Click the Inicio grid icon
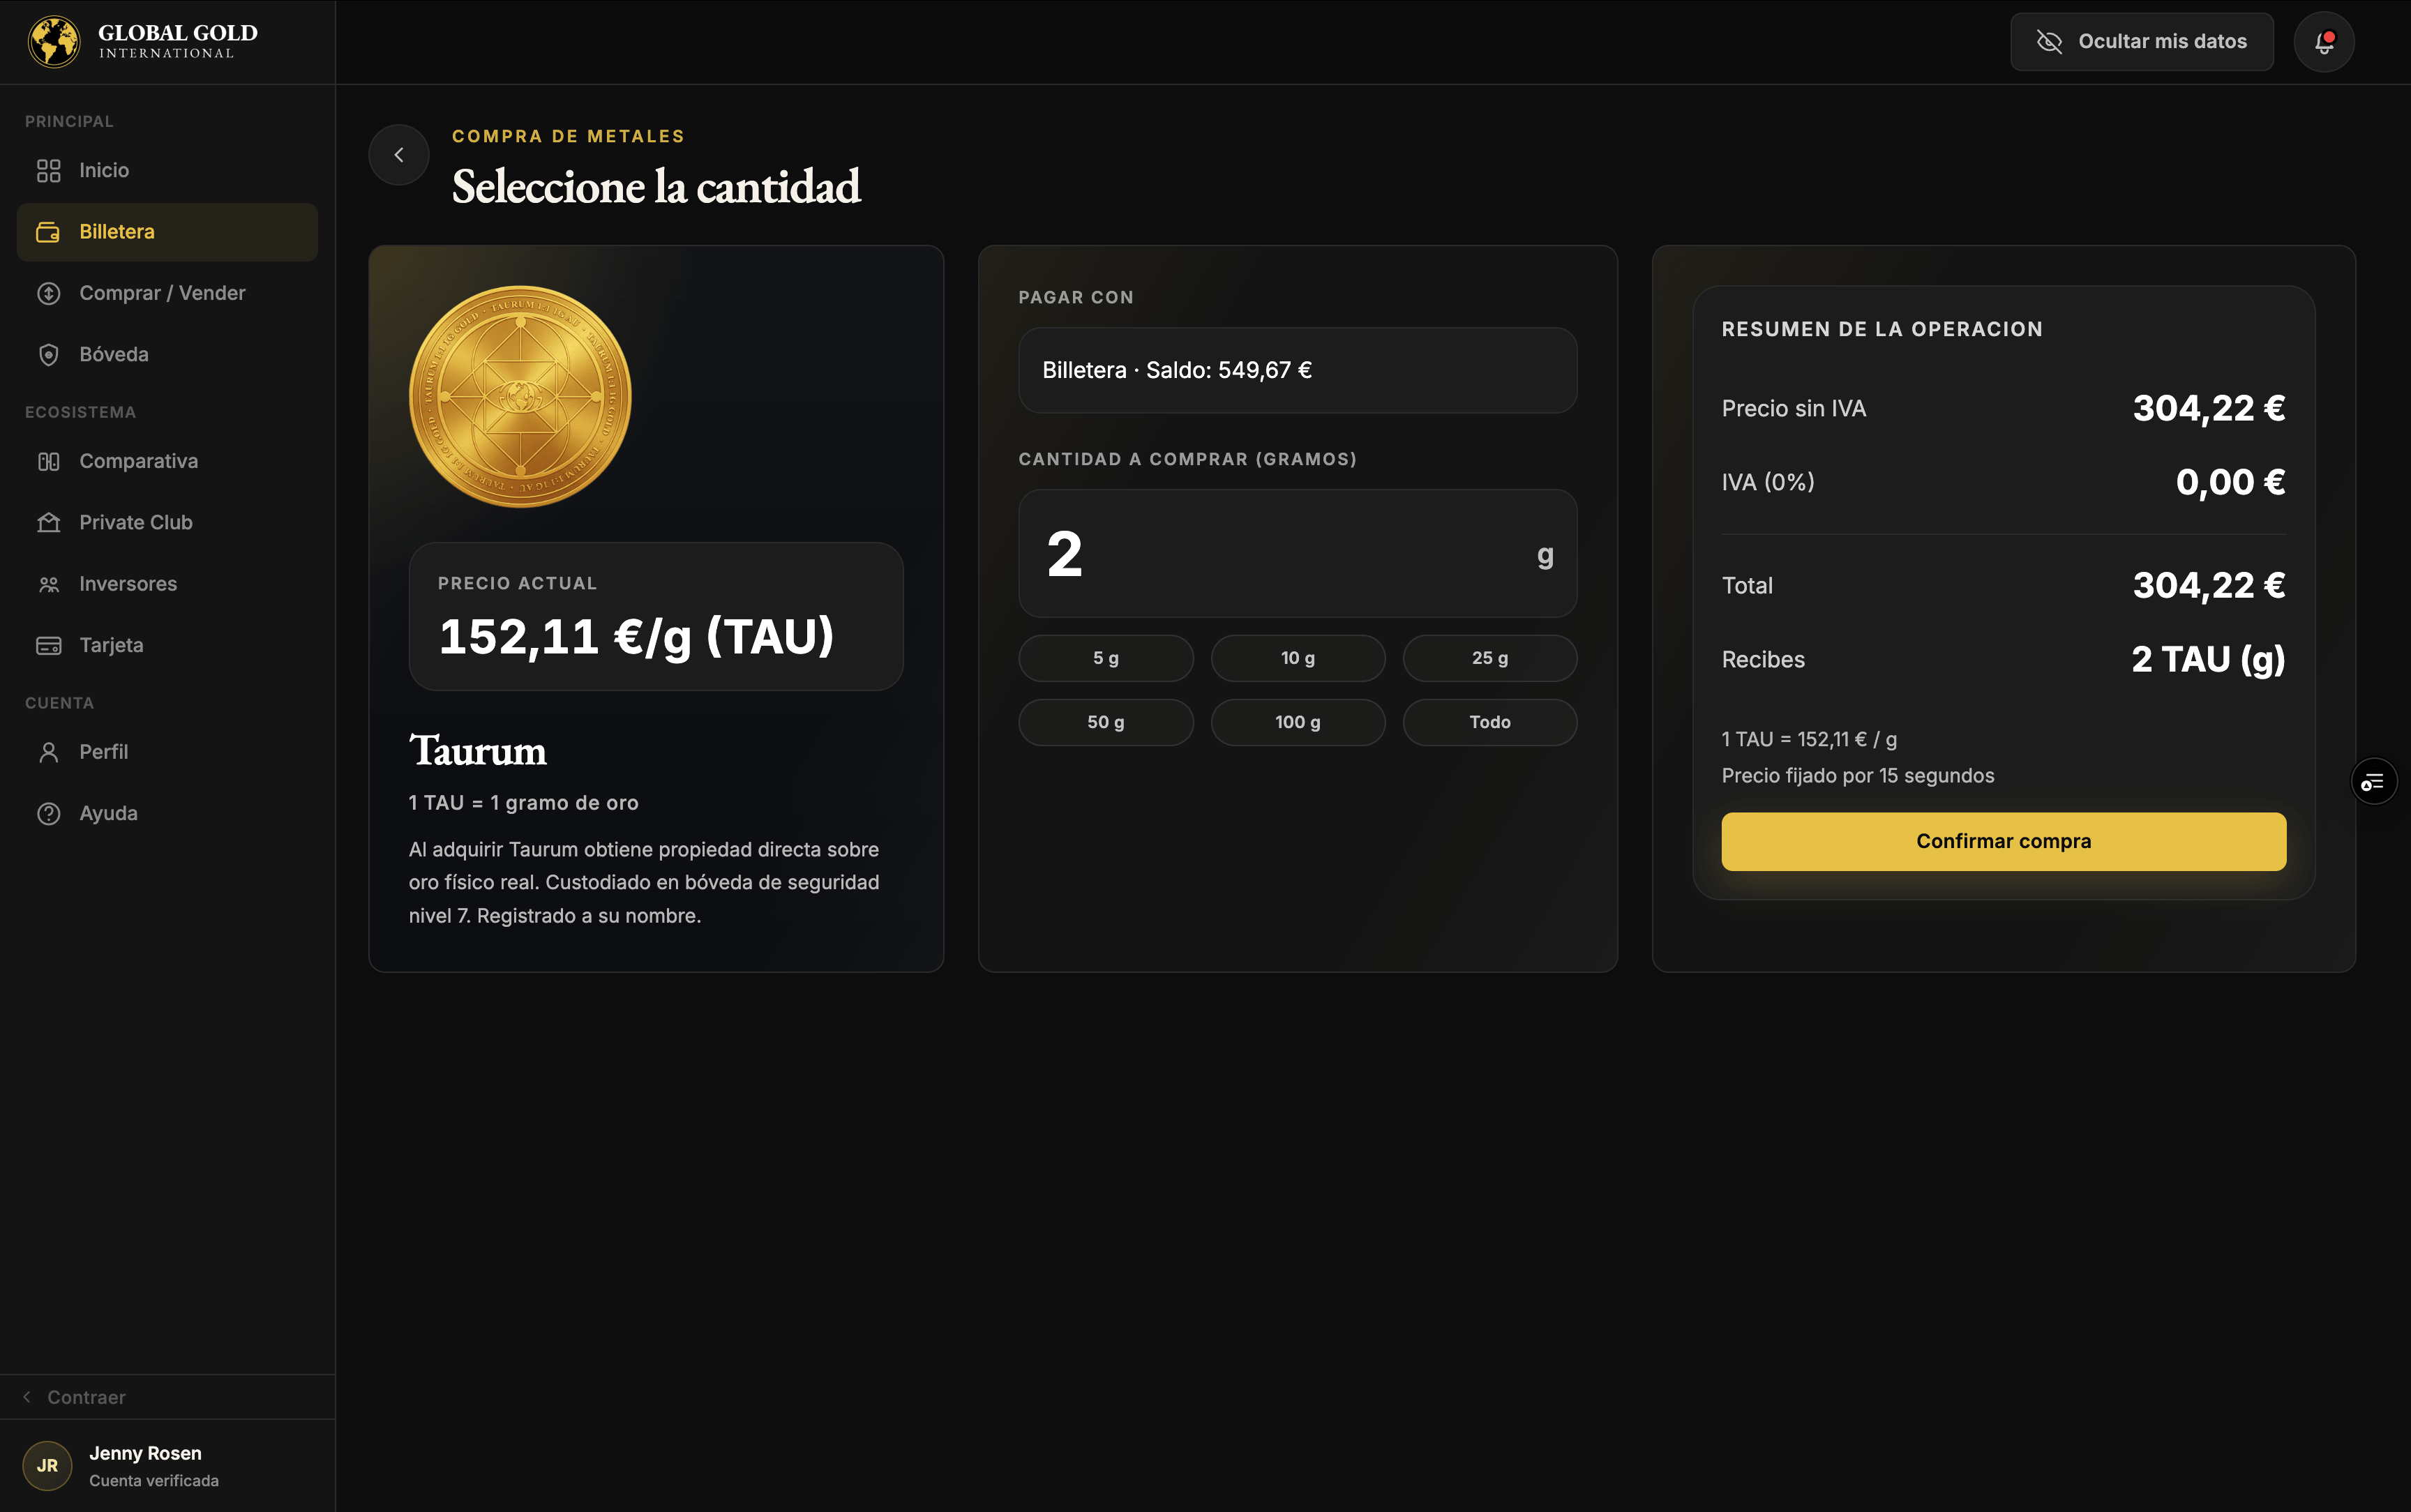 pyautogui.click(x=49, y=171)
